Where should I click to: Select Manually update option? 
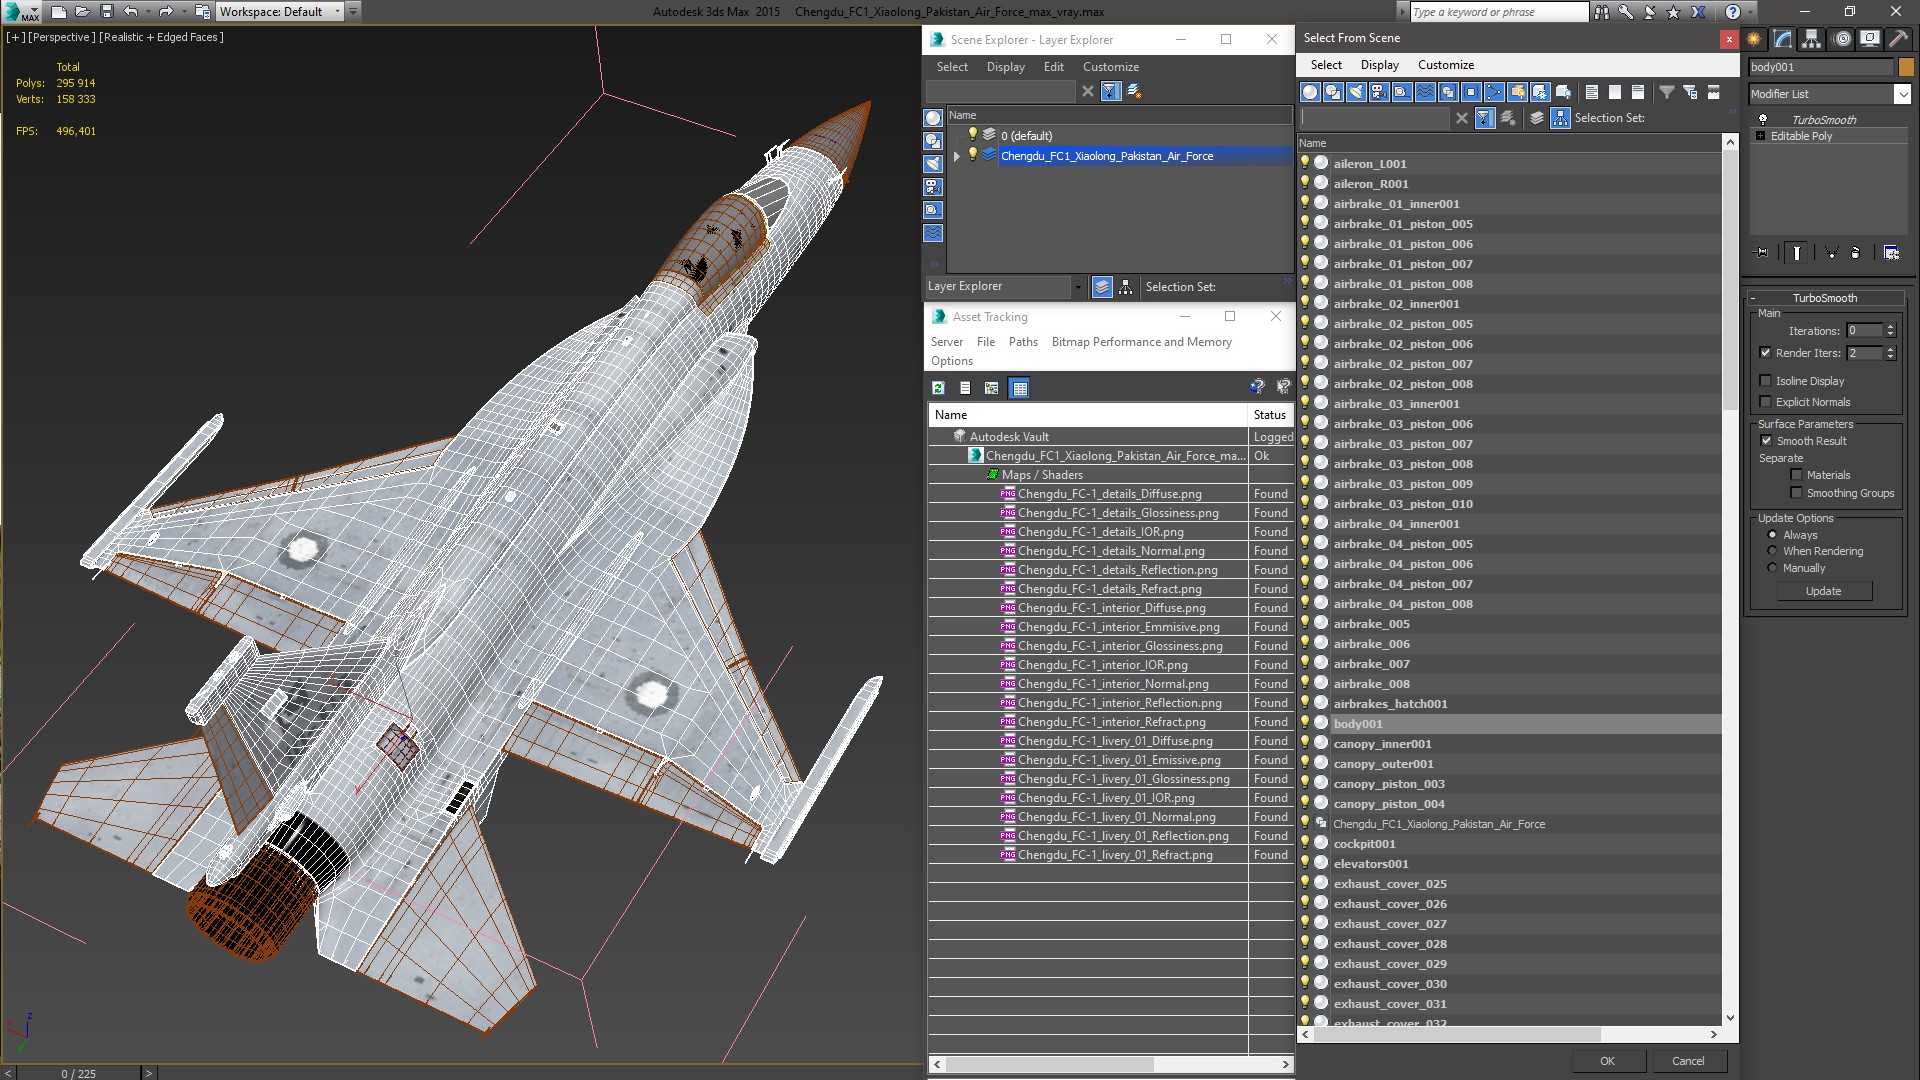coord(1772,568)
